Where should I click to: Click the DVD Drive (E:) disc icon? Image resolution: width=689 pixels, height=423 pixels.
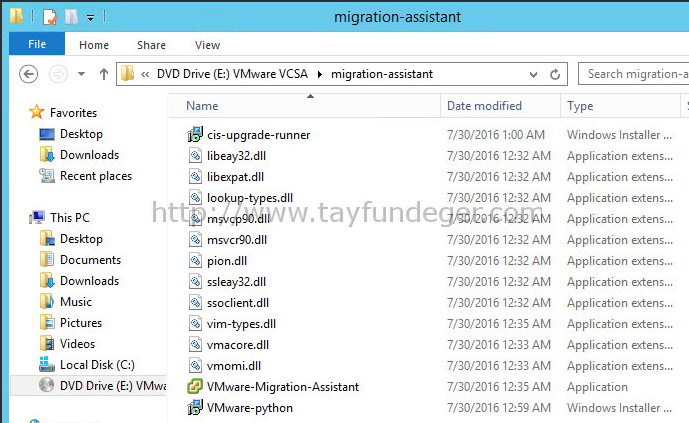pos(47,385)
